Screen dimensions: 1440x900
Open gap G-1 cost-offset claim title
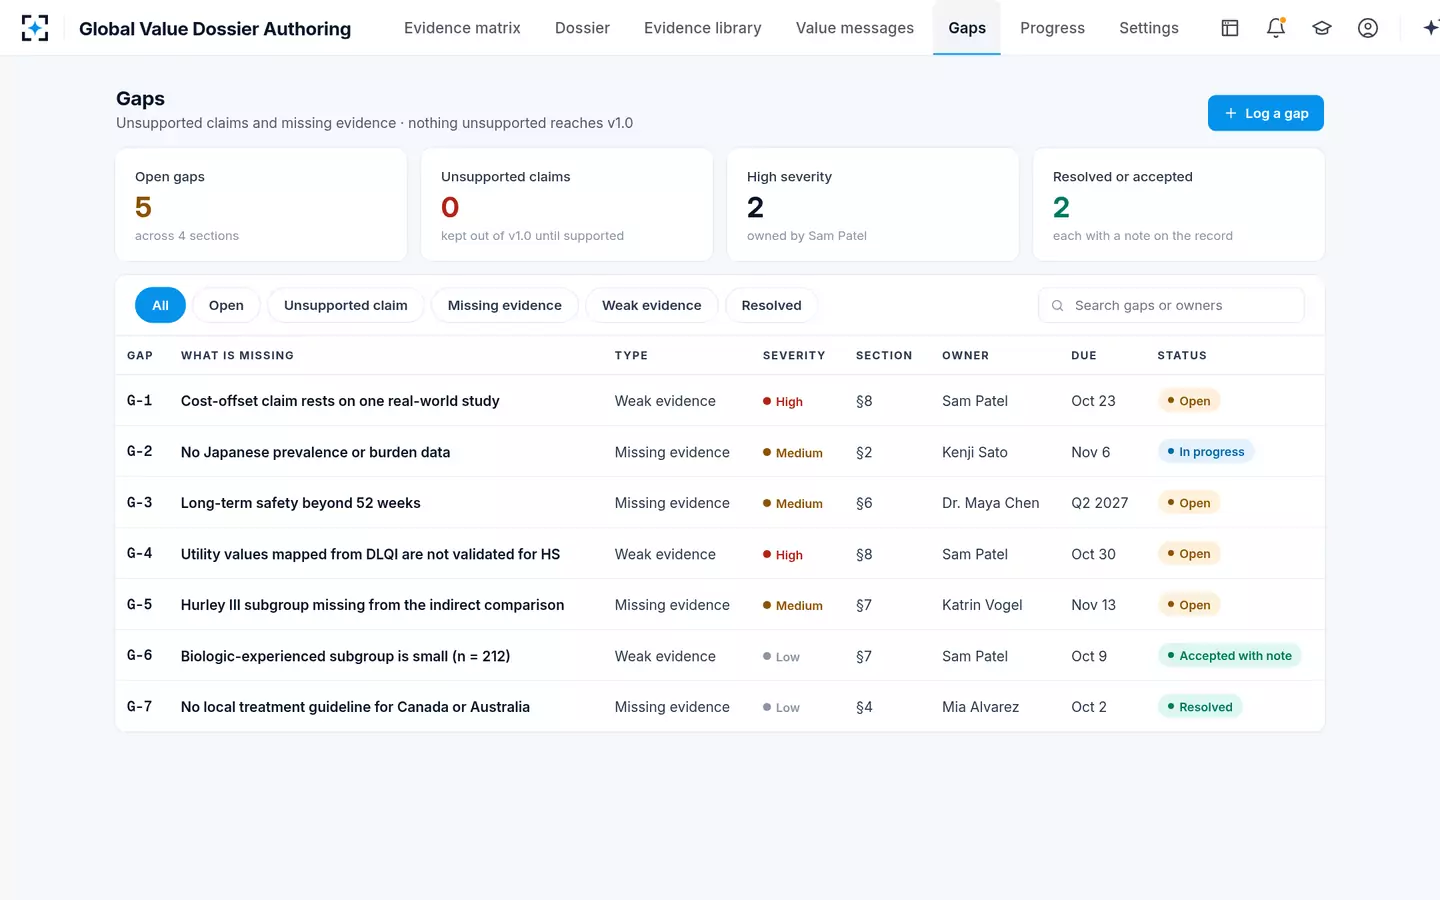340,401
